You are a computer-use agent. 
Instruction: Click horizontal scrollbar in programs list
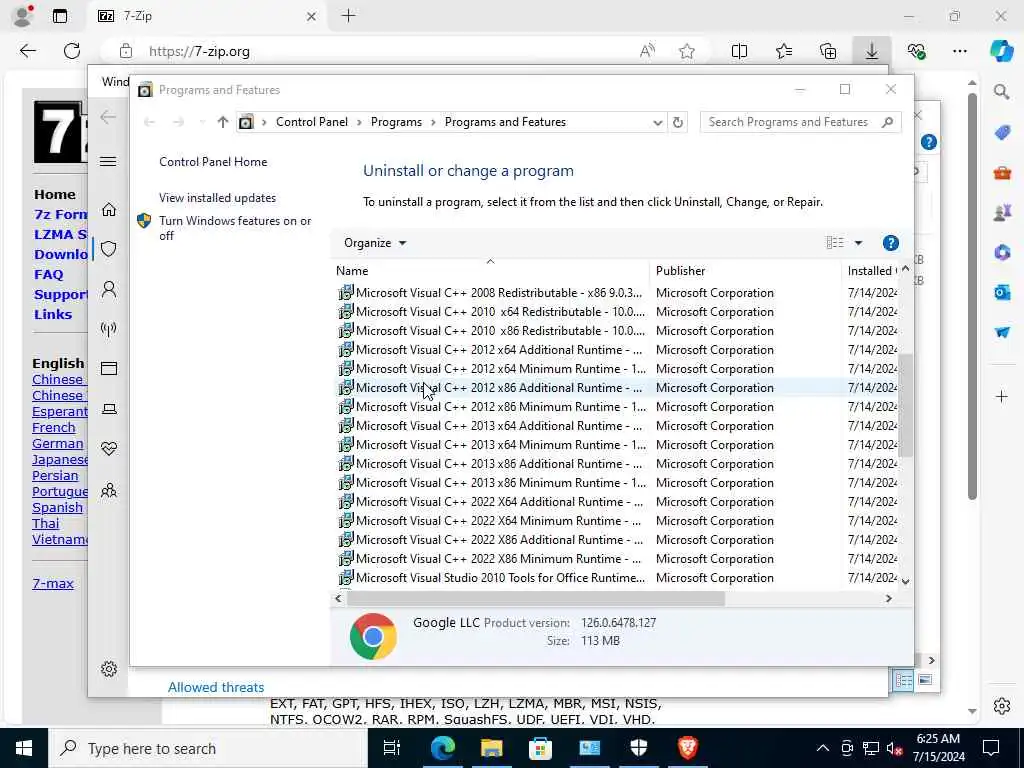pyautogui.click(x=536, y=598)
